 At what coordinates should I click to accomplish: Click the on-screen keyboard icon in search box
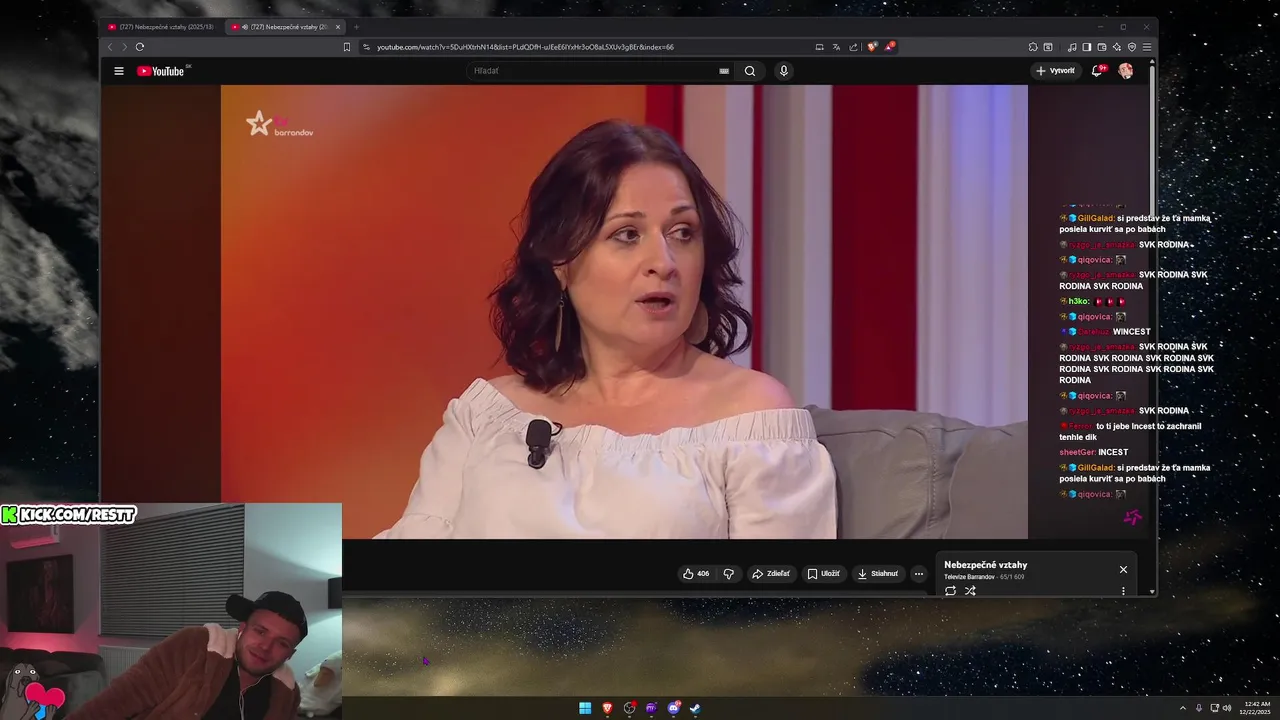[724, 71]
